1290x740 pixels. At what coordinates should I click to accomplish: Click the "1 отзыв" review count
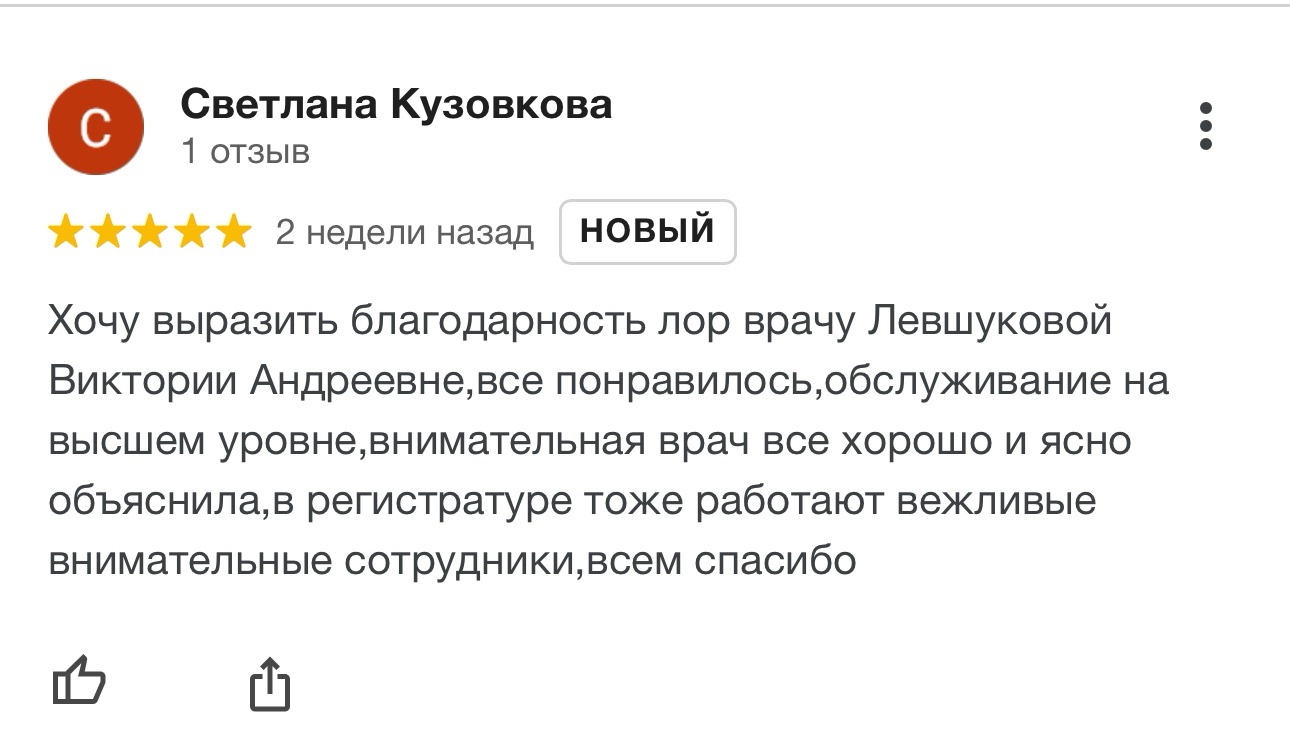click(246, 152)
